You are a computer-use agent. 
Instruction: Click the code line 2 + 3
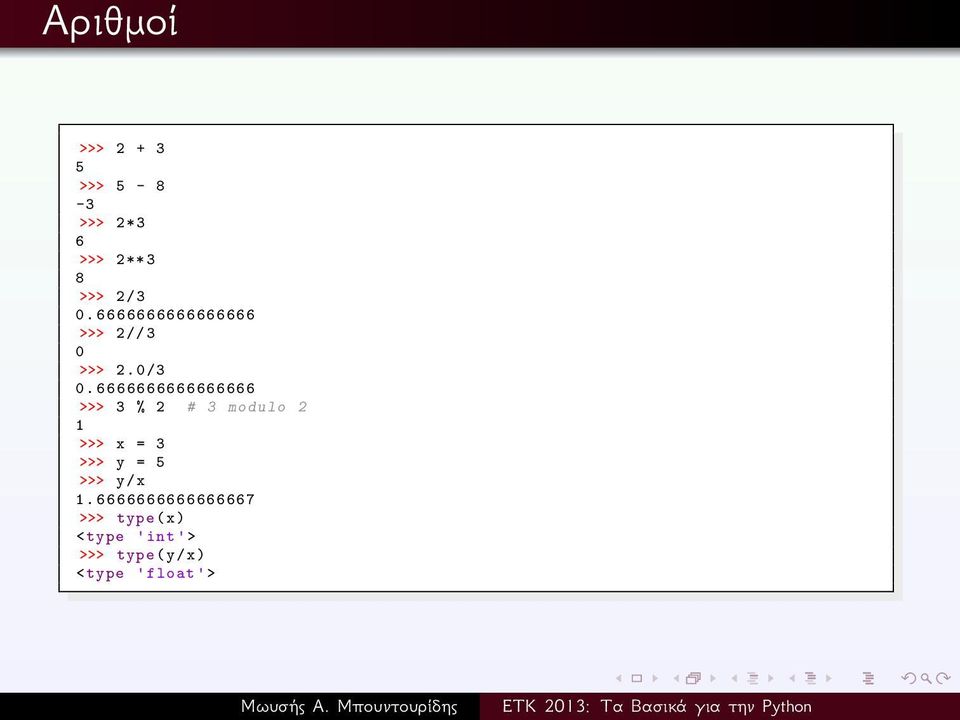pos(140,148)
